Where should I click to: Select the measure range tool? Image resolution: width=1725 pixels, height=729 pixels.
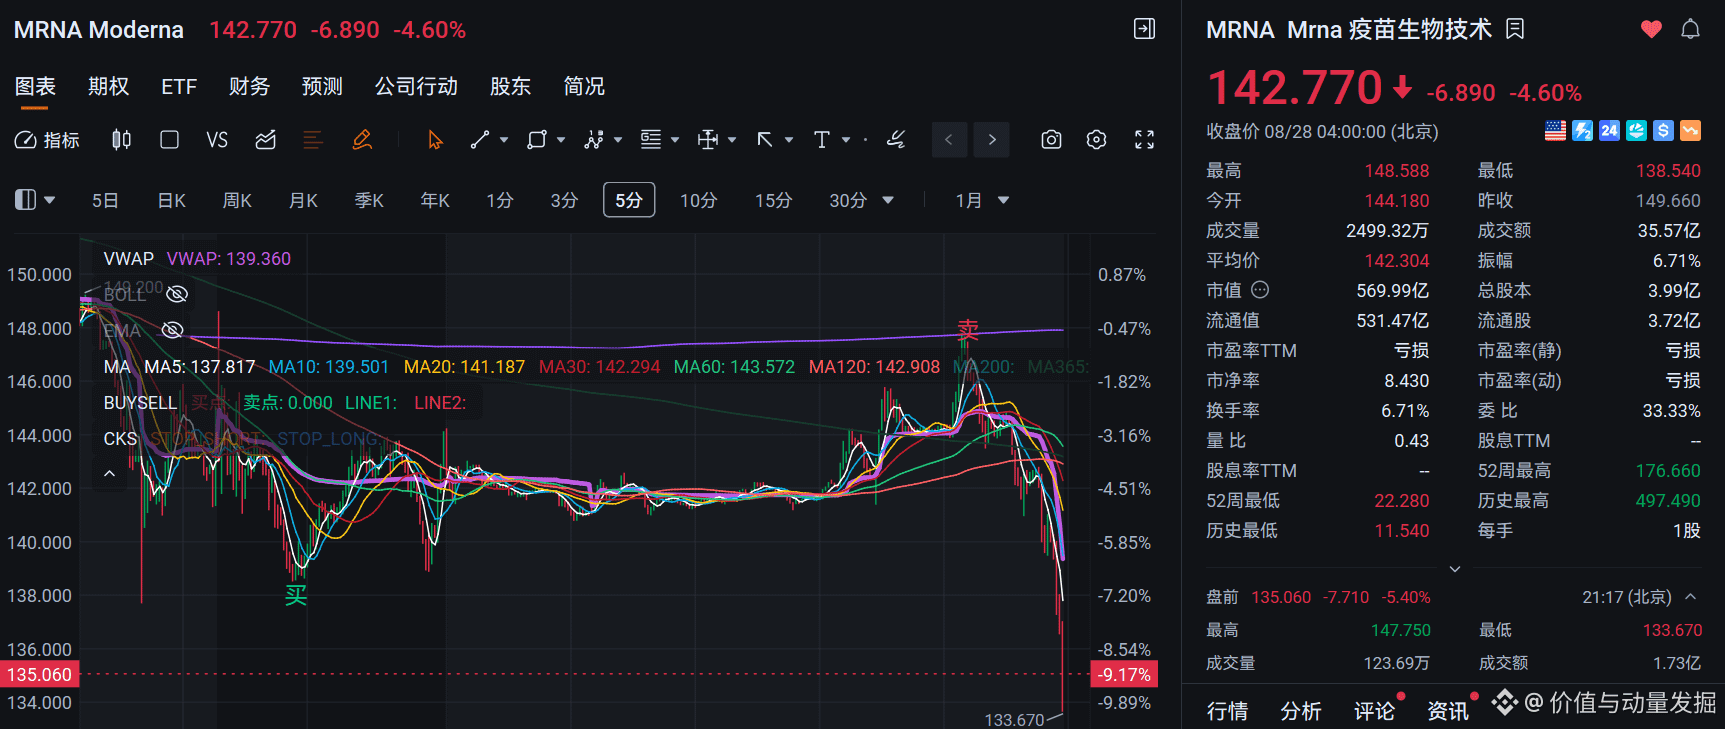[708, 140]
